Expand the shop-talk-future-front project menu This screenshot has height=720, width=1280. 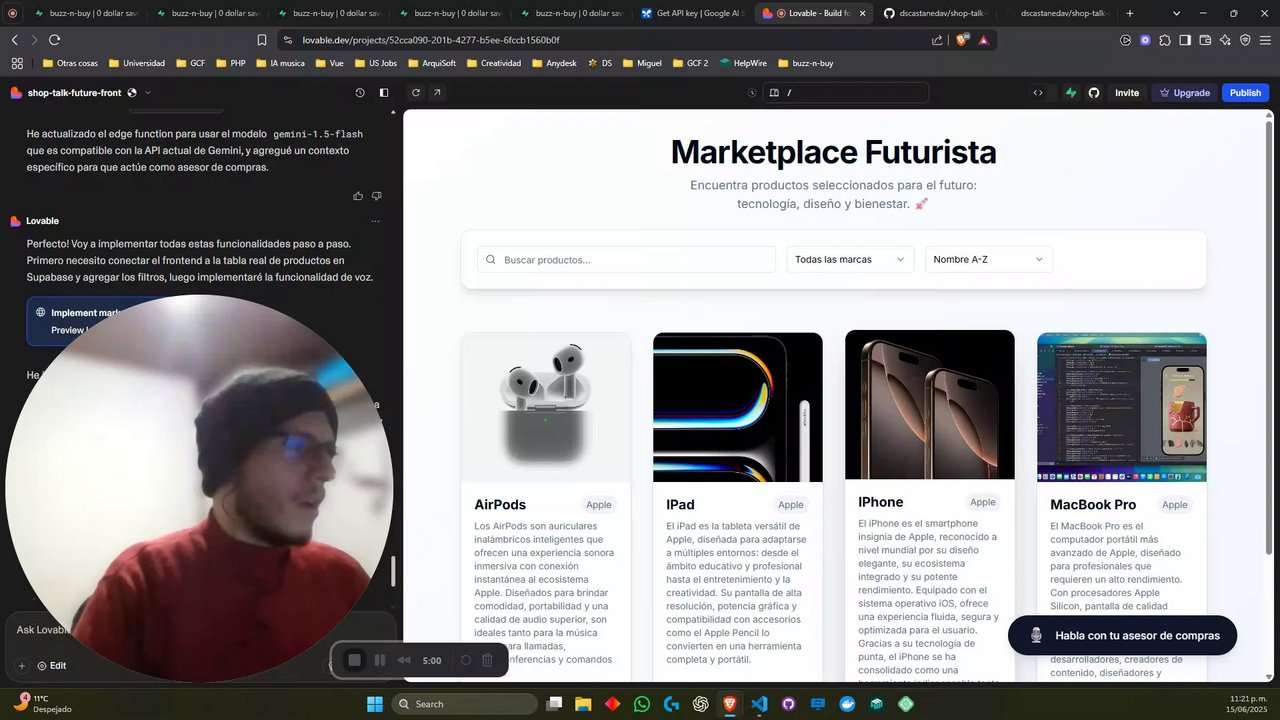click(x=148, y=93)
